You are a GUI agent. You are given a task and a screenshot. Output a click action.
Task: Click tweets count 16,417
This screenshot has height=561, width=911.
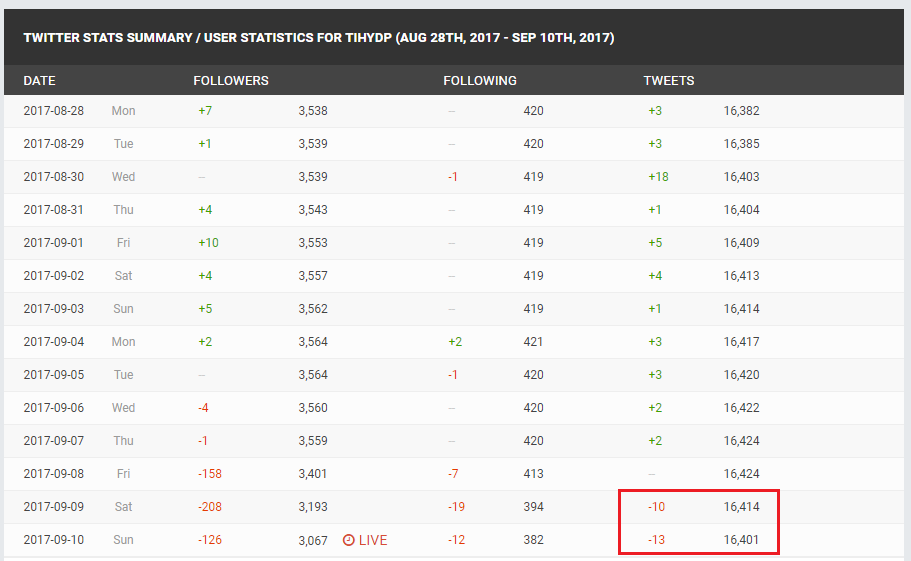741,342
